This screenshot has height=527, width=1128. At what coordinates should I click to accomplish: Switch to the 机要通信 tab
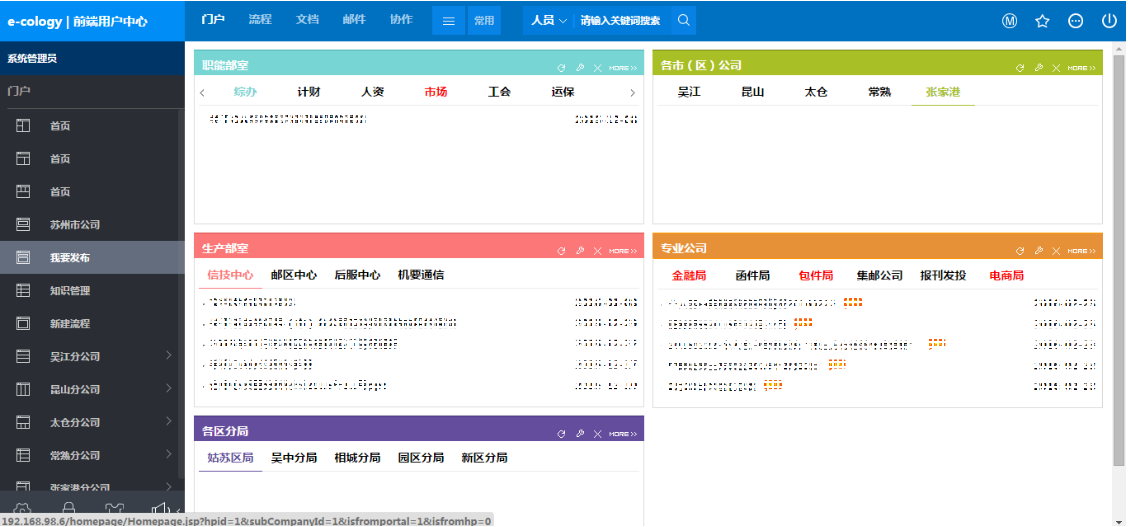click(421, 275)
